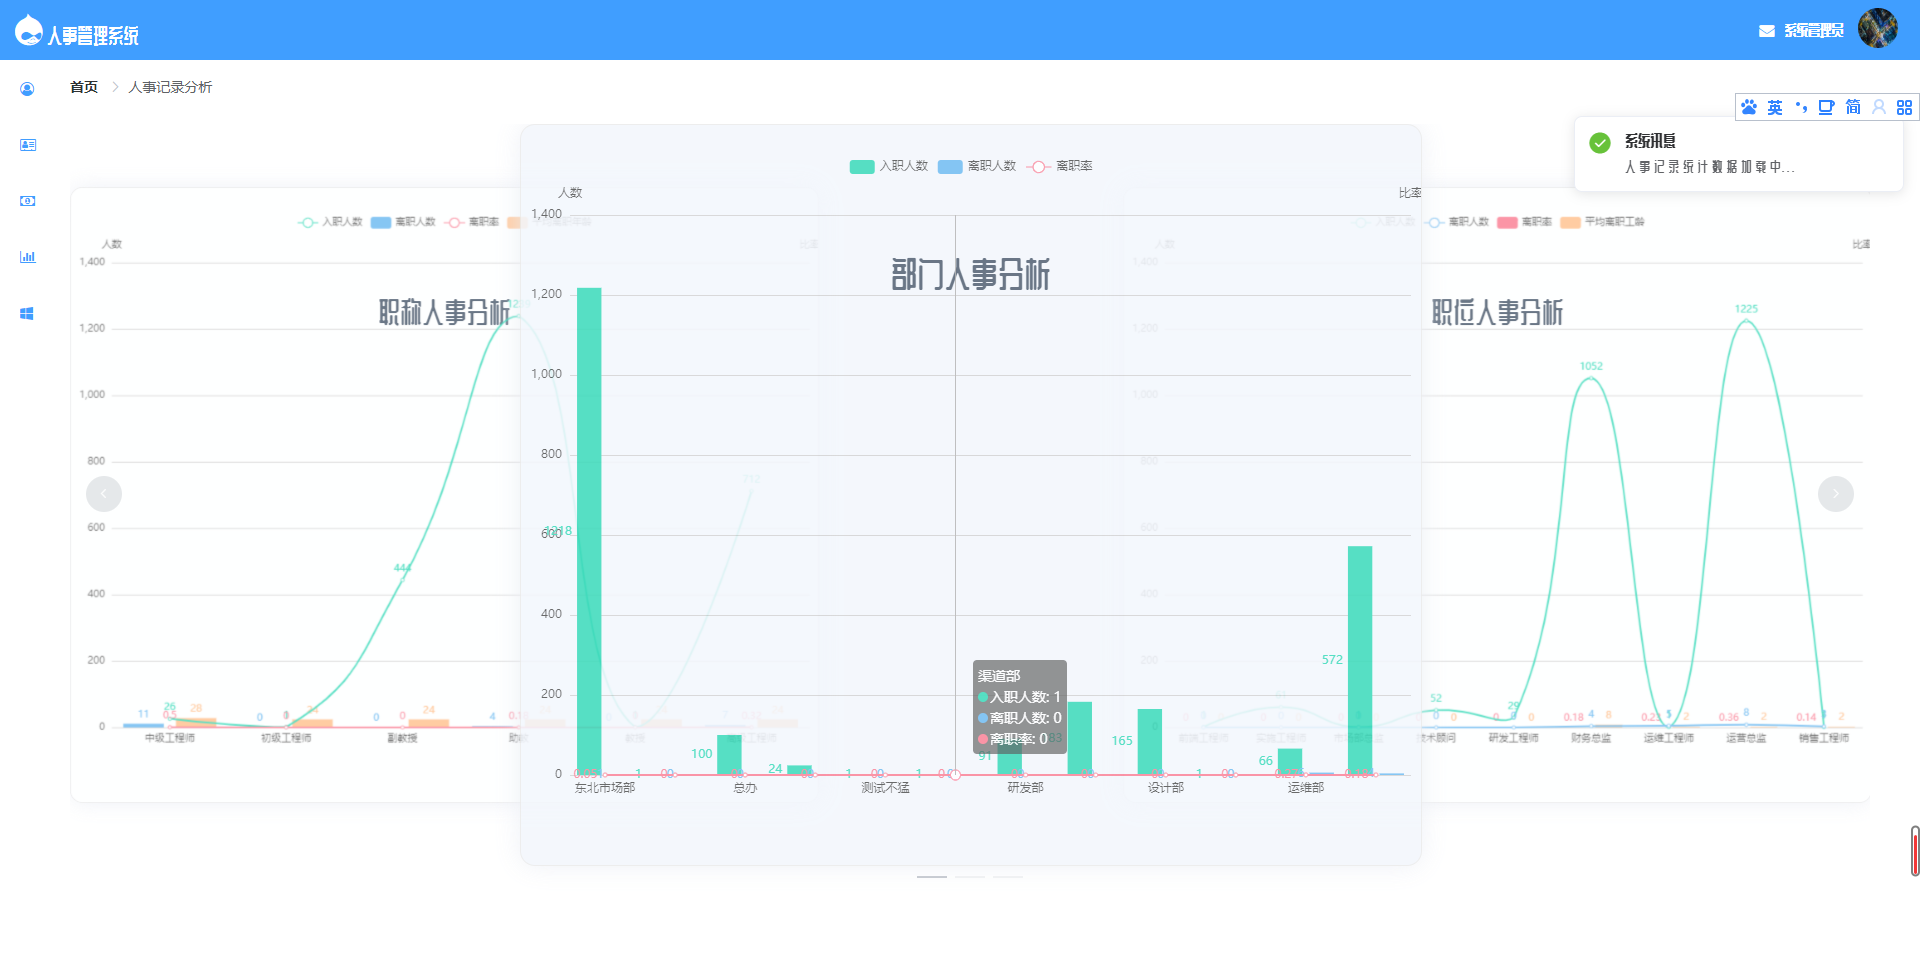
Task: Navigate to 首页 breadcrumb link
Action: pos(84,87)
